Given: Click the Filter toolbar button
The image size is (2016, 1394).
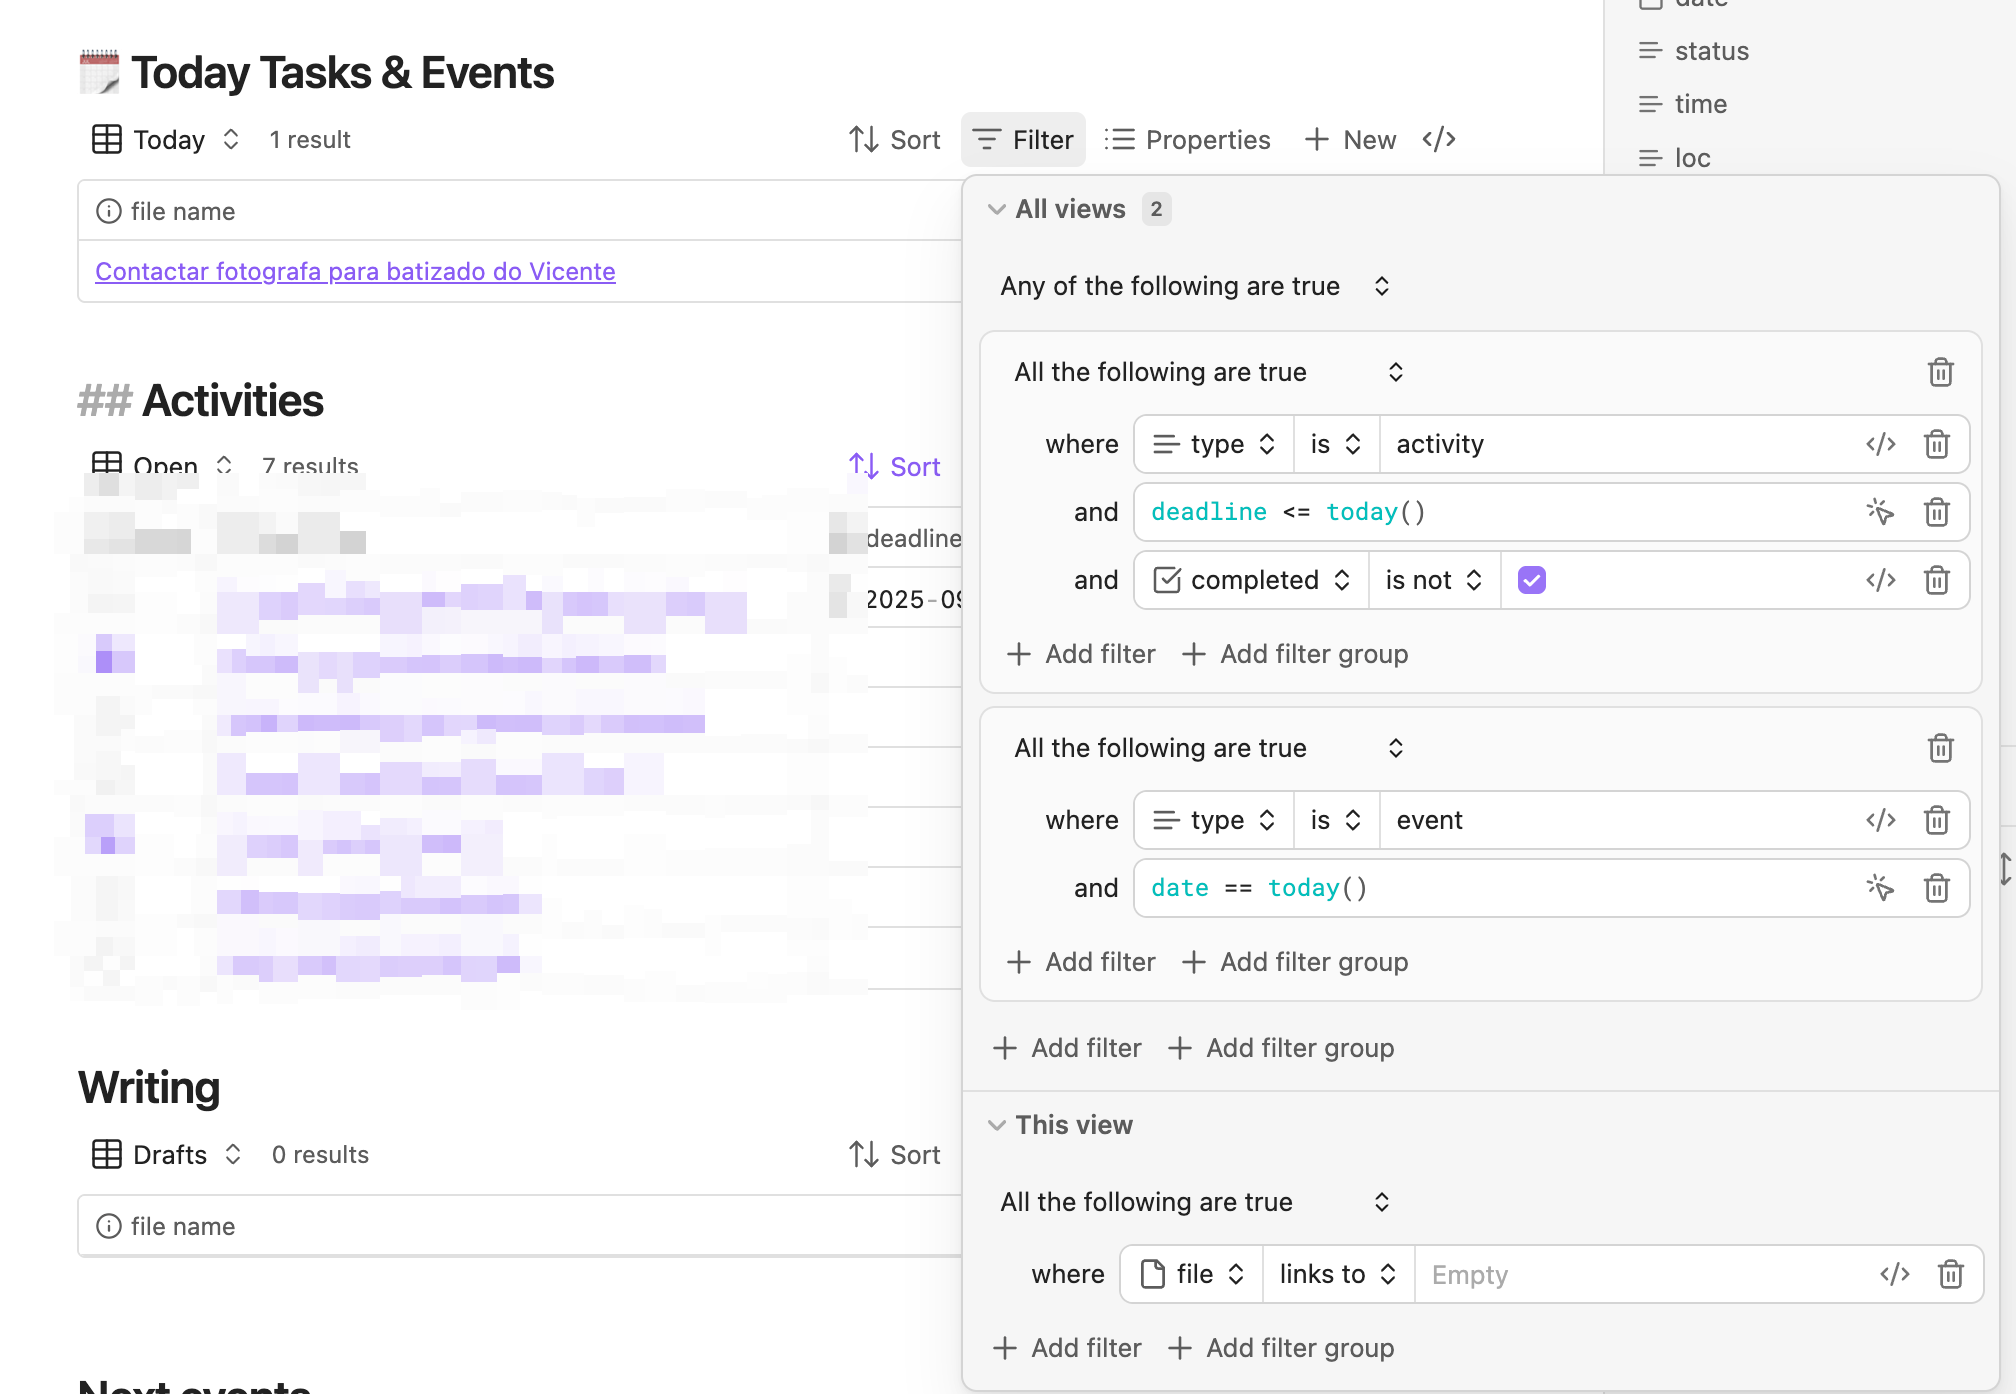Looking at the screenshot, I should (x=1023, y=139).
